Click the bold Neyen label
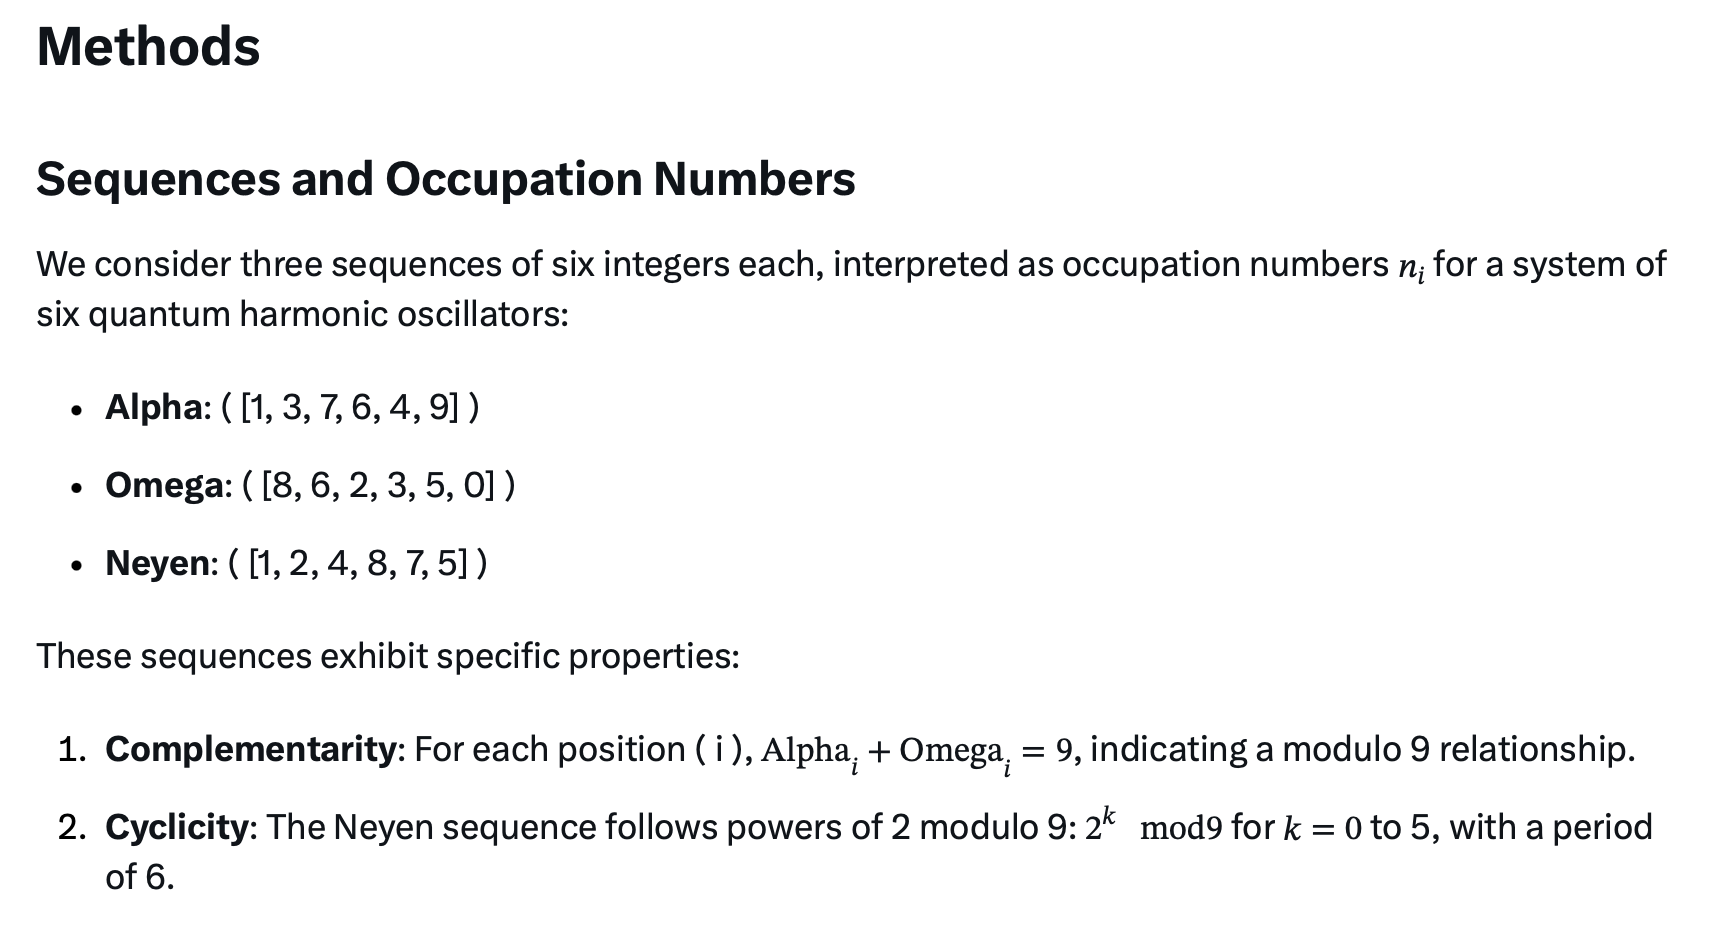This screenshot has height=942, width=1722. (158, 563)
